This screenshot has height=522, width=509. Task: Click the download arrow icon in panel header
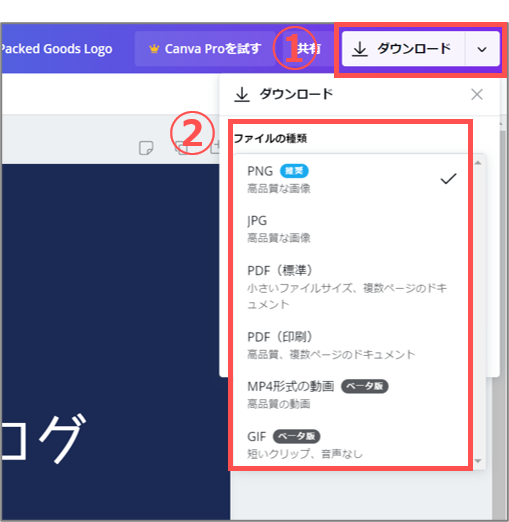point(242,95)
